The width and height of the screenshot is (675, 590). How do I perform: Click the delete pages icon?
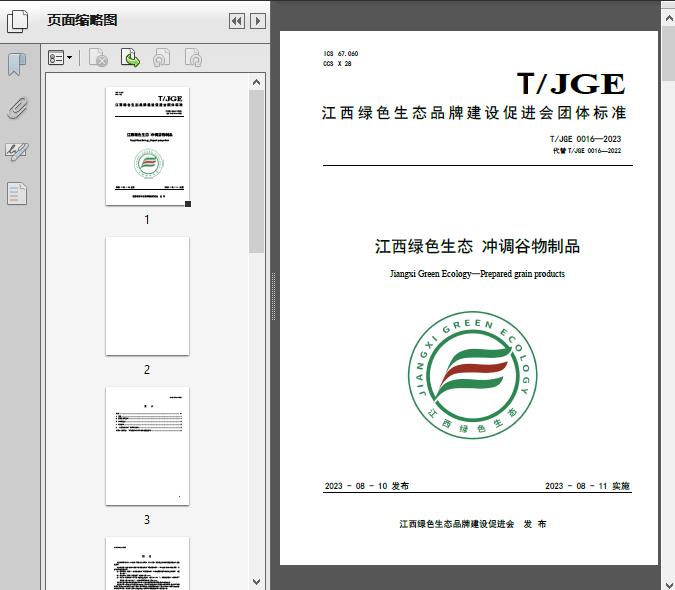98,58
